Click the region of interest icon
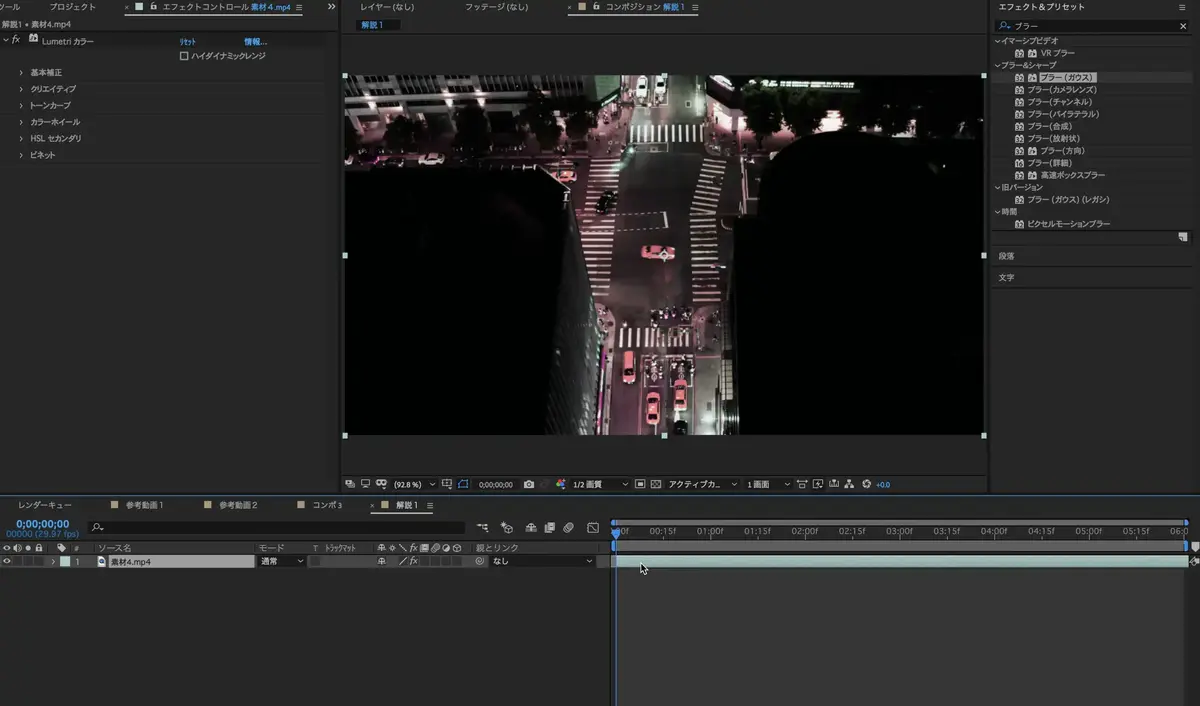Viewport: 1200px width, 706px height. (640, 484)
